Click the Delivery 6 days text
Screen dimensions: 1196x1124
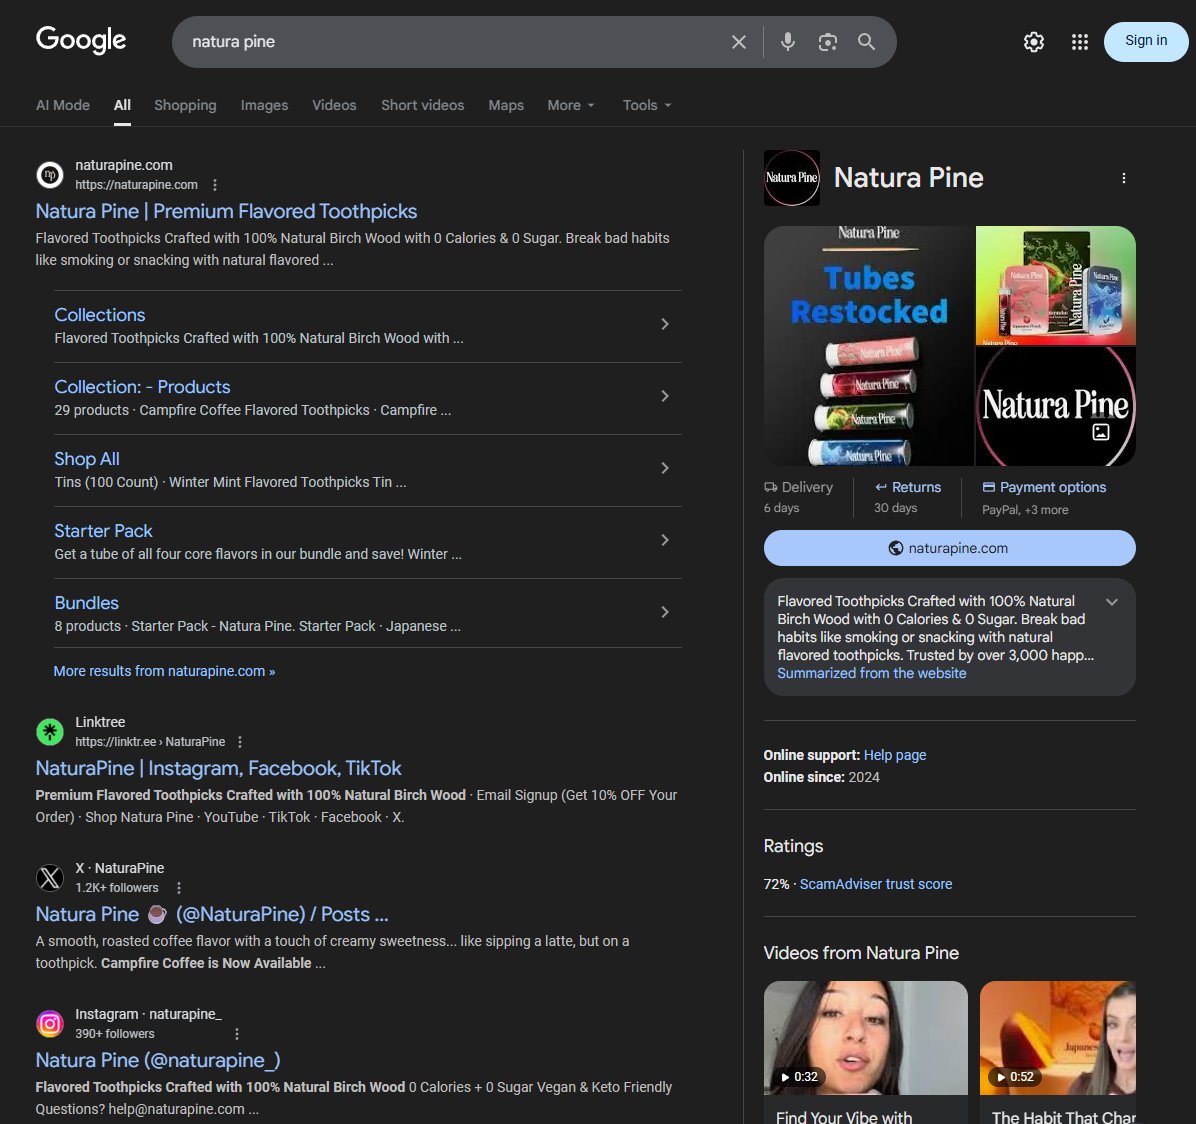pos(799,496)
